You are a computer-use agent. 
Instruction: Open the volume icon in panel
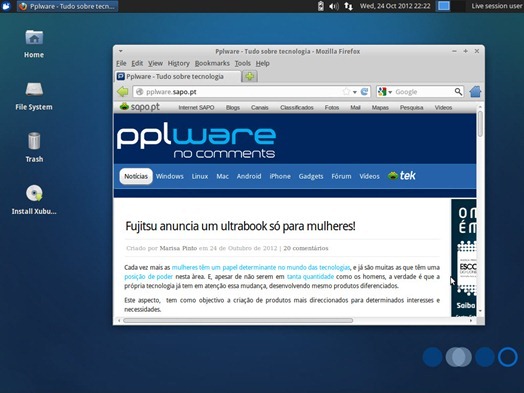[x=334, y=6]
